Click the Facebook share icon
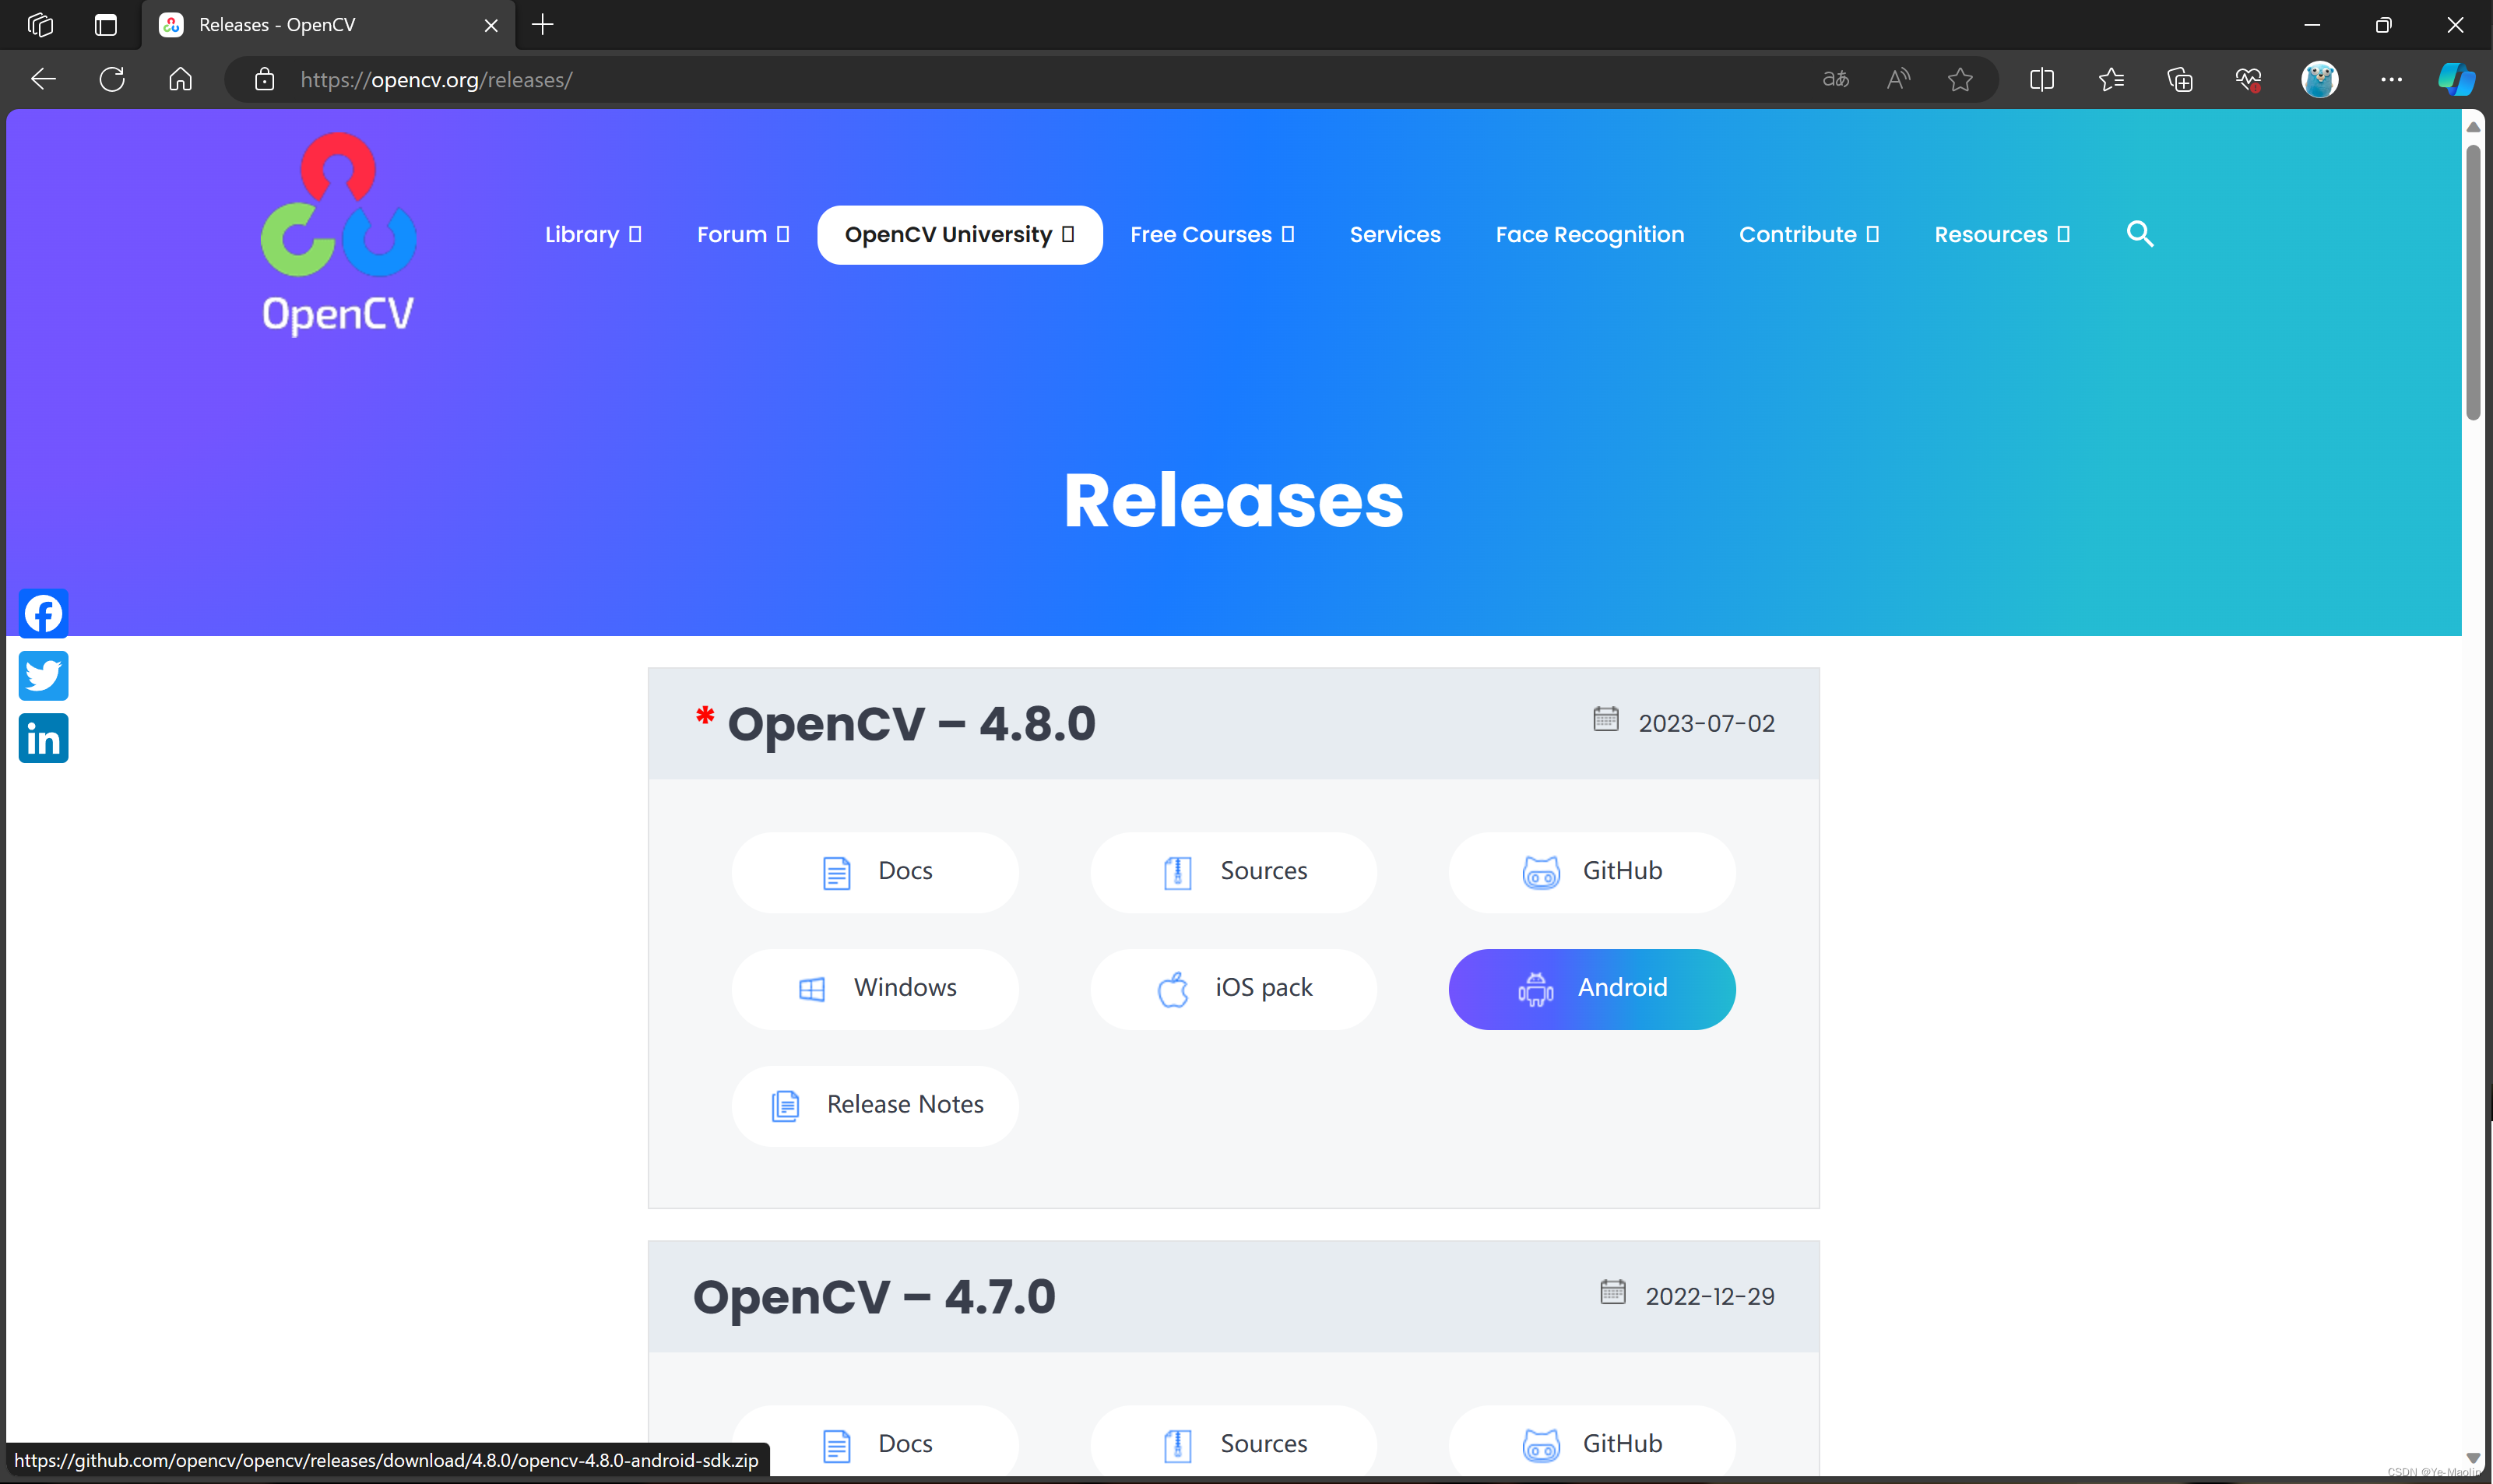This screenshot has height=1484, width=2493. click(44, 613)
